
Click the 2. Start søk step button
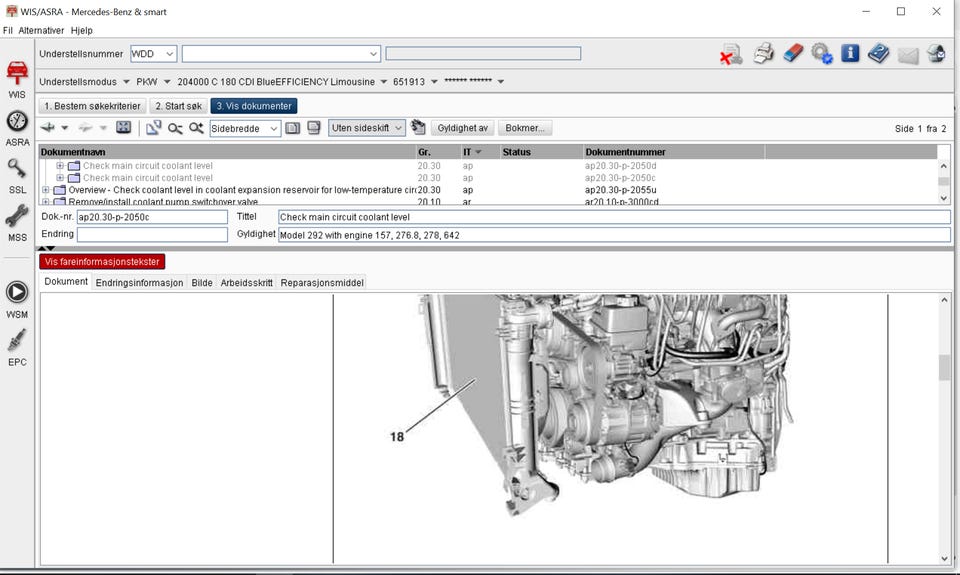coord(178,106)
